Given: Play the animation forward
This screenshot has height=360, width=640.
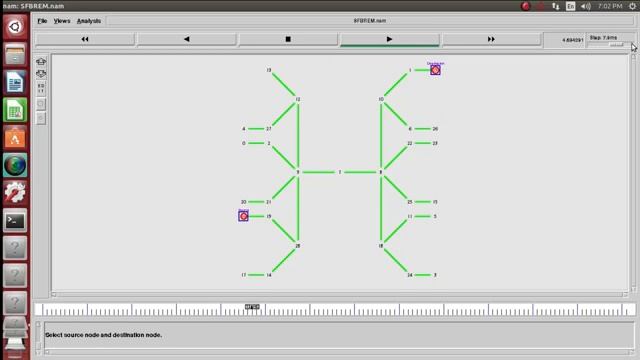Looking at the screenshot, I should pos(389,39).
